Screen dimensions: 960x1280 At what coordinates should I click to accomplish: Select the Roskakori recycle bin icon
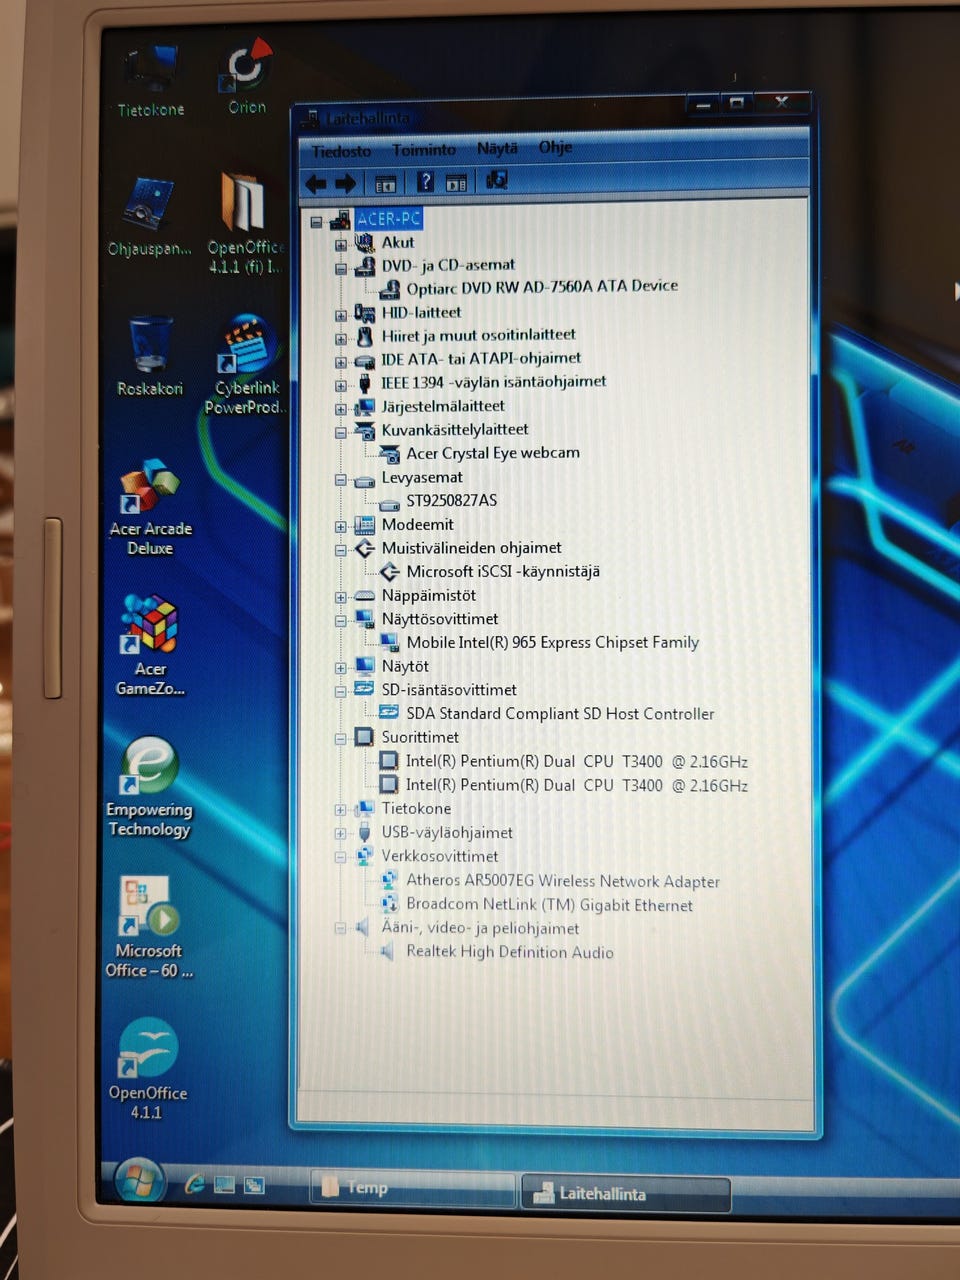pos(150,356)
